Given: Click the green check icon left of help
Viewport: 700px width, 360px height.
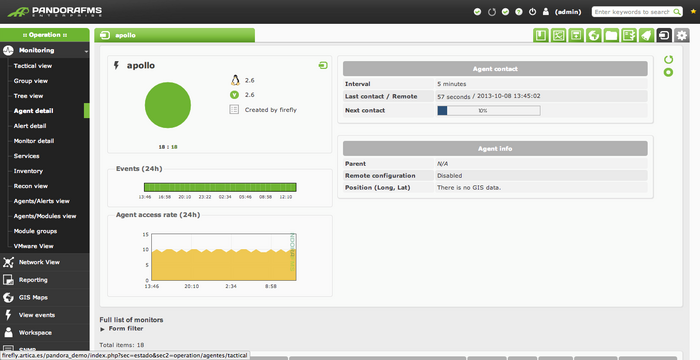Looking at the screenshot, I should (505, 12).
